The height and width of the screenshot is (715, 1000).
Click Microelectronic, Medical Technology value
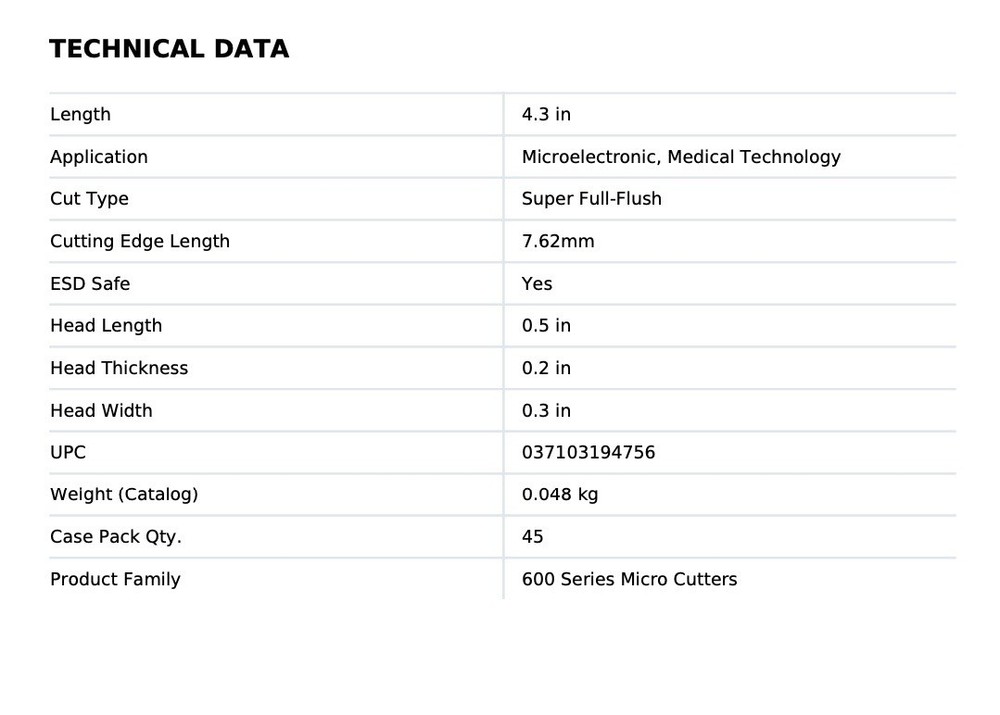[681, 157]
